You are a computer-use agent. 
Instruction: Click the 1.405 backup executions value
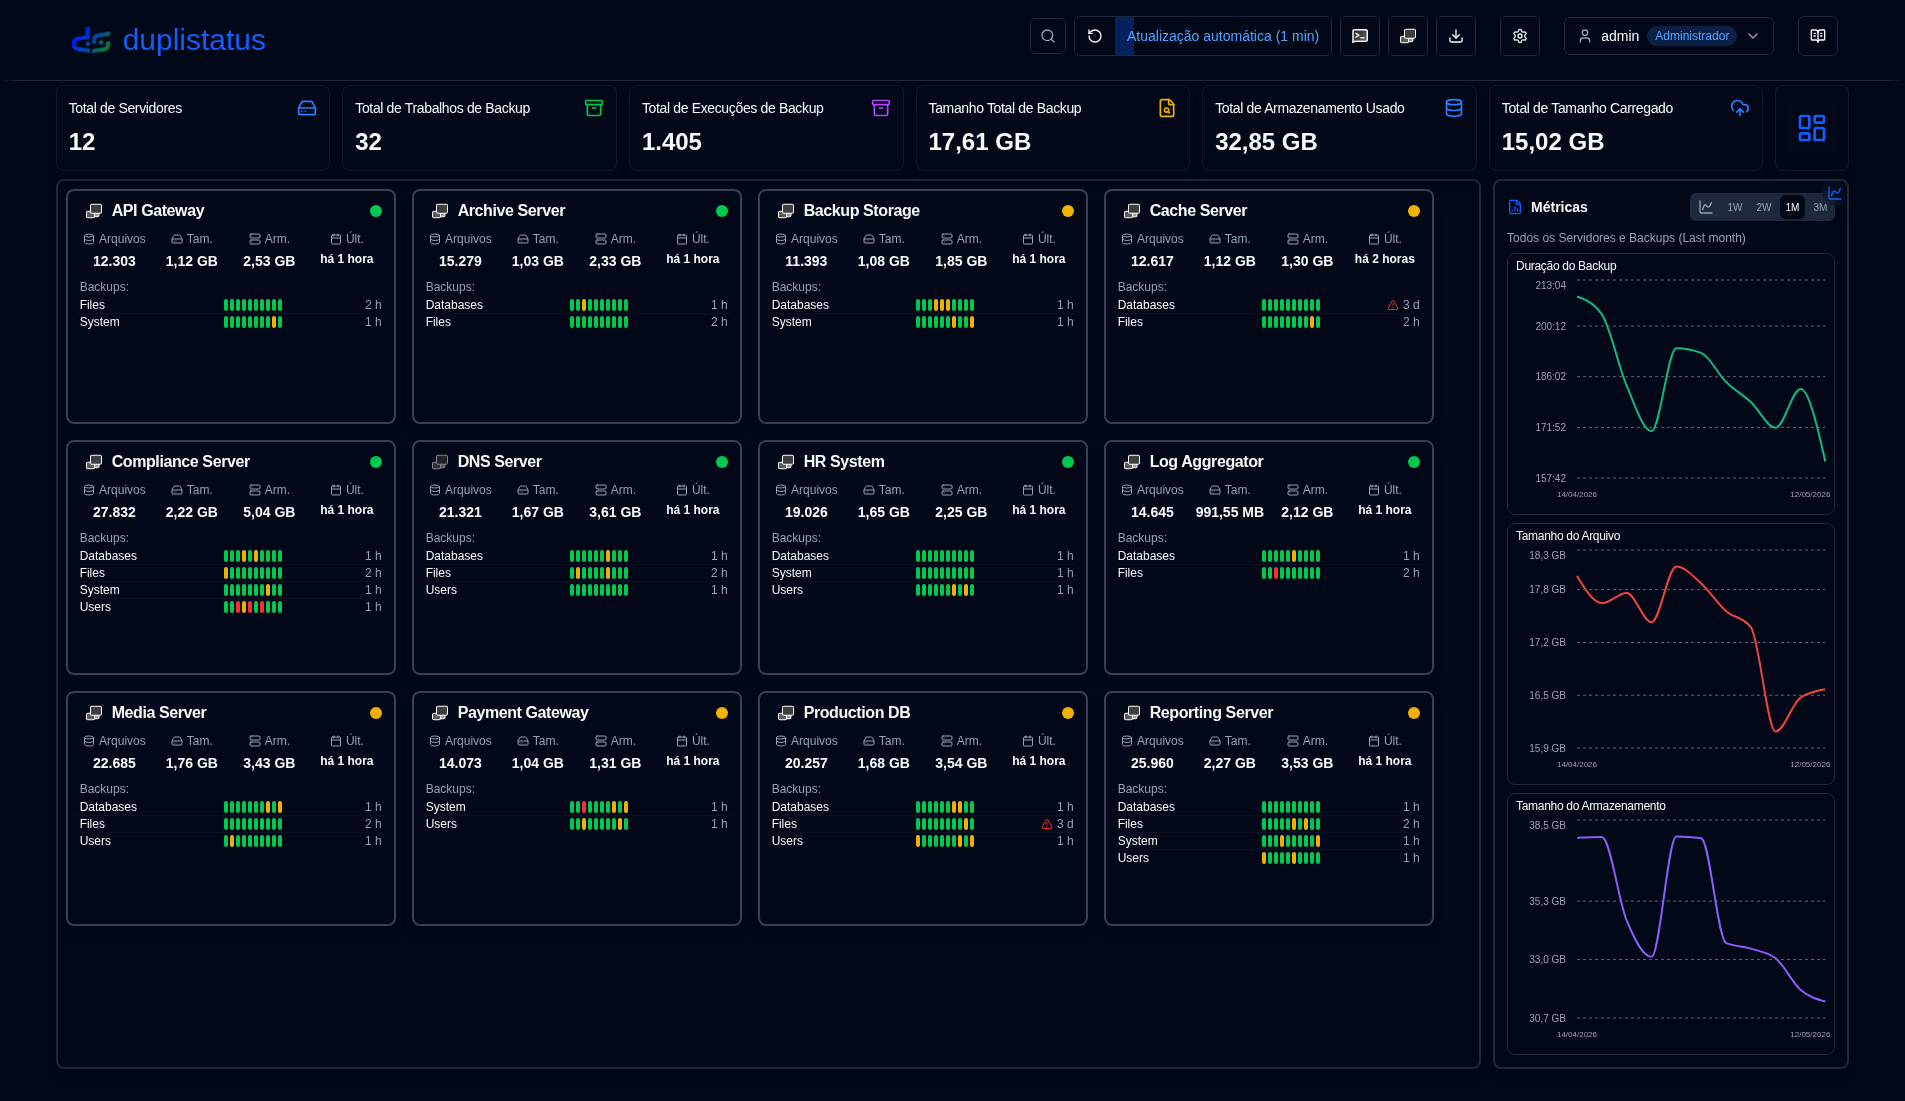pyautogui.click(x=672, y=142)
